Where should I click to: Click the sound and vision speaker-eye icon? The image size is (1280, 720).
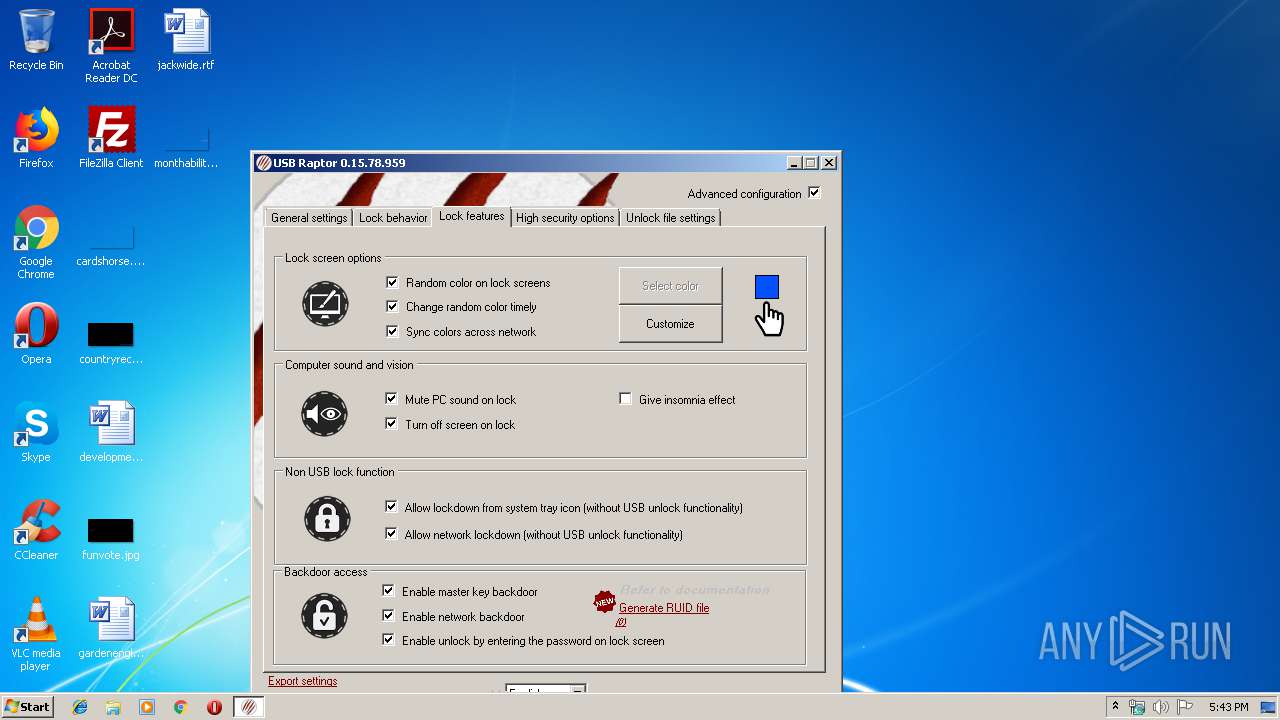325,413
